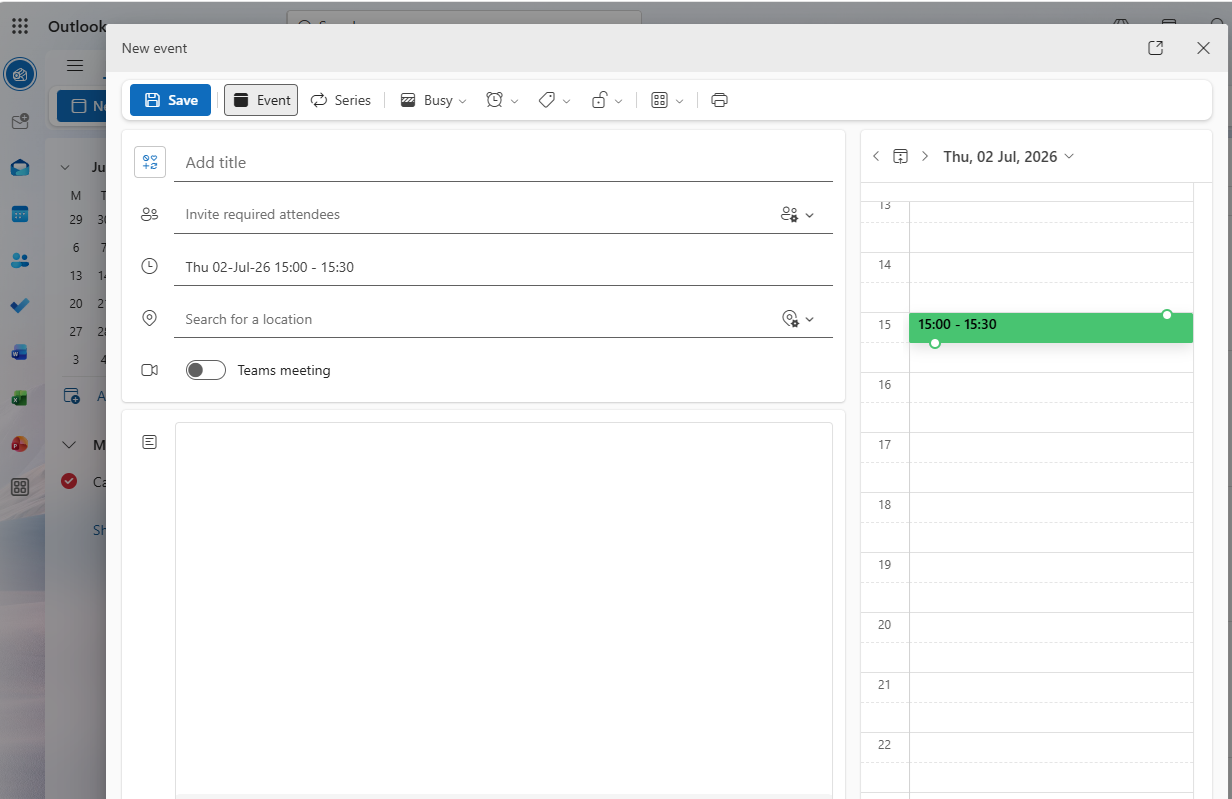Open the categorize tag menu
Screen dimensions: 1232x799
[x=554, y=100]
